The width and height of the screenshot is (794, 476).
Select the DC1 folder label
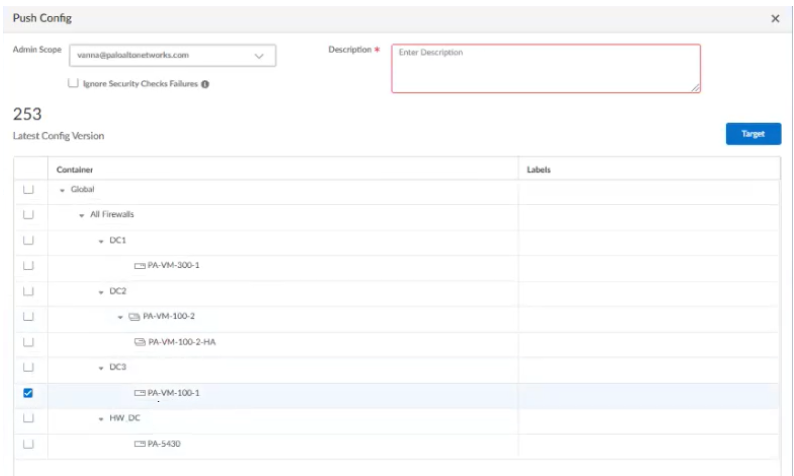point(117,240)
